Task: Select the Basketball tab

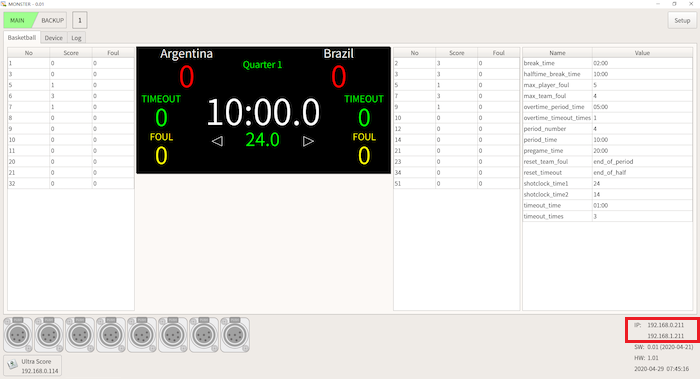Action: 22,37
